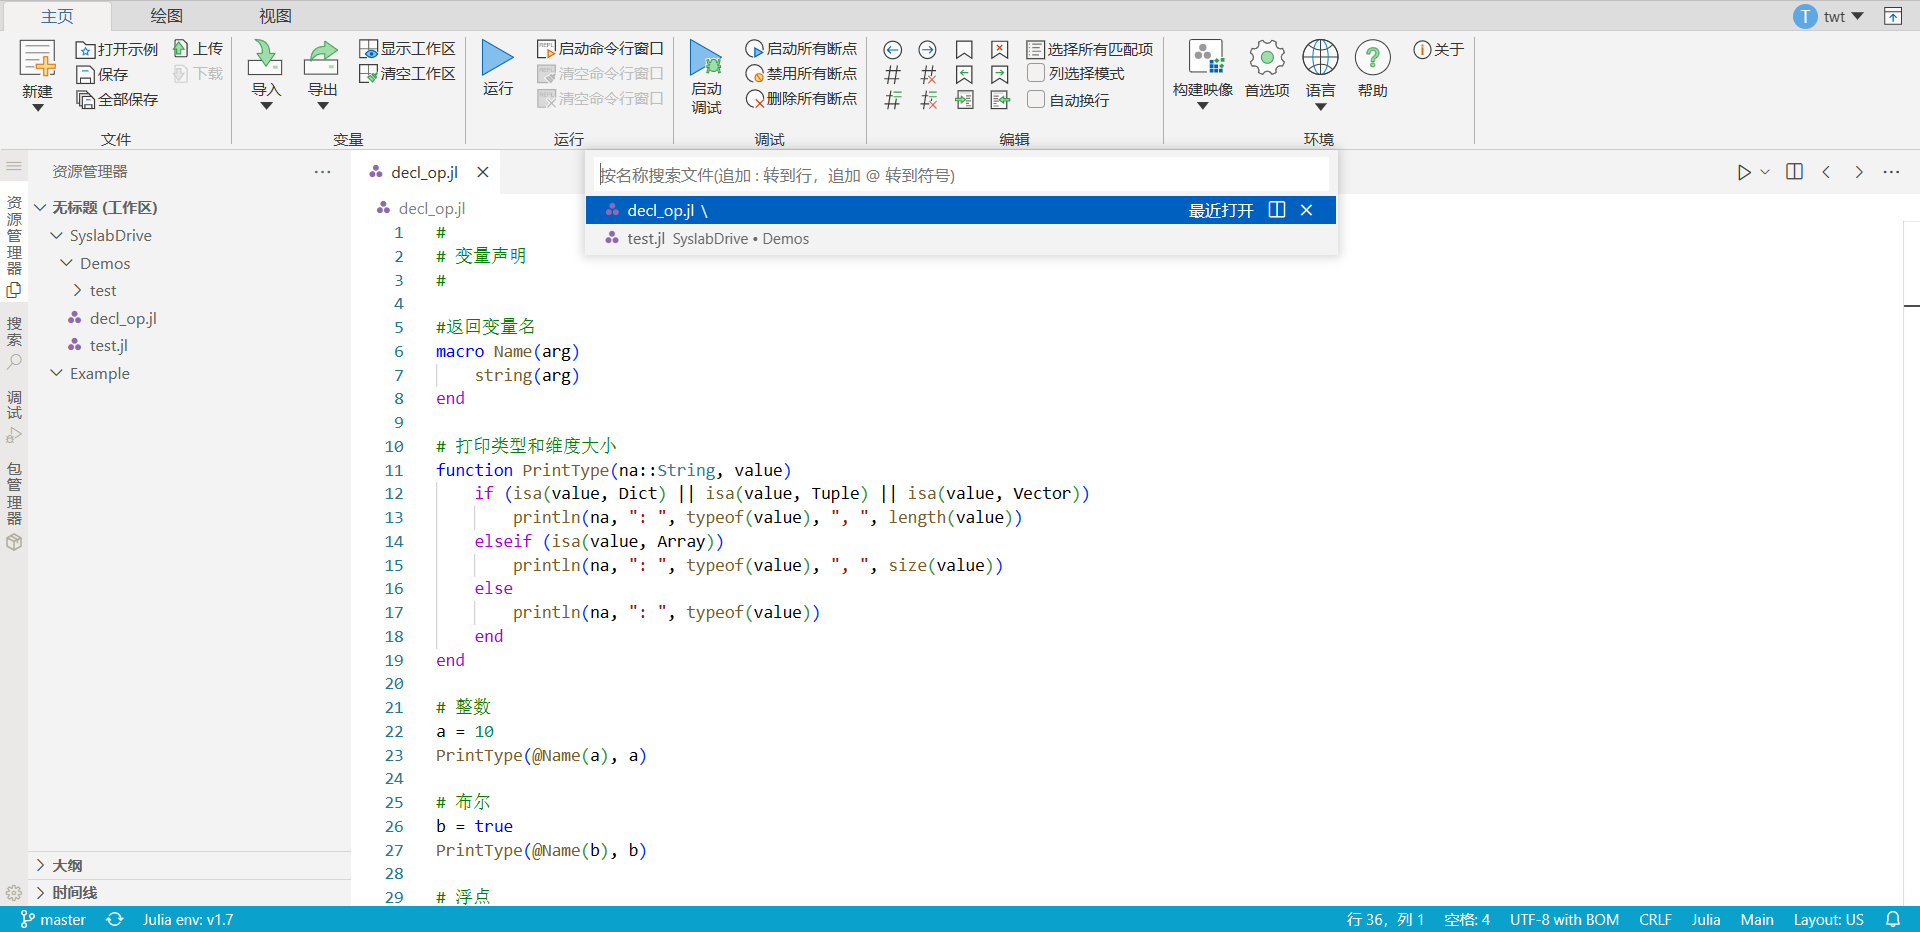Open the settings gear above the status bar
The height and width of the screenshot is (932, 1920).
click(x=14, y=893)
